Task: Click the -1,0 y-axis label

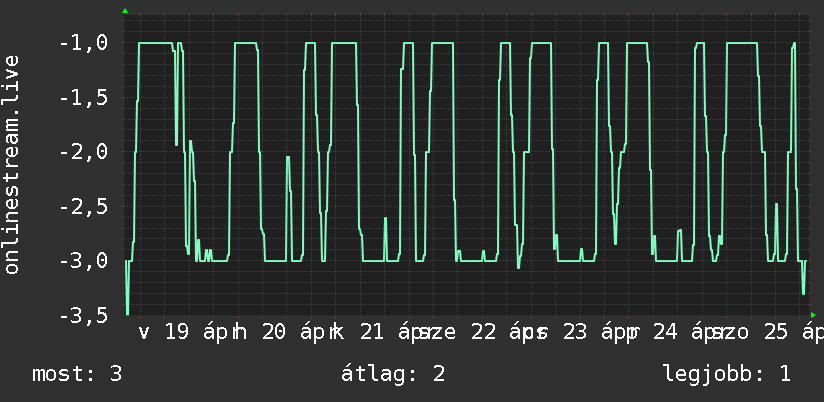Action: [84, 43]
